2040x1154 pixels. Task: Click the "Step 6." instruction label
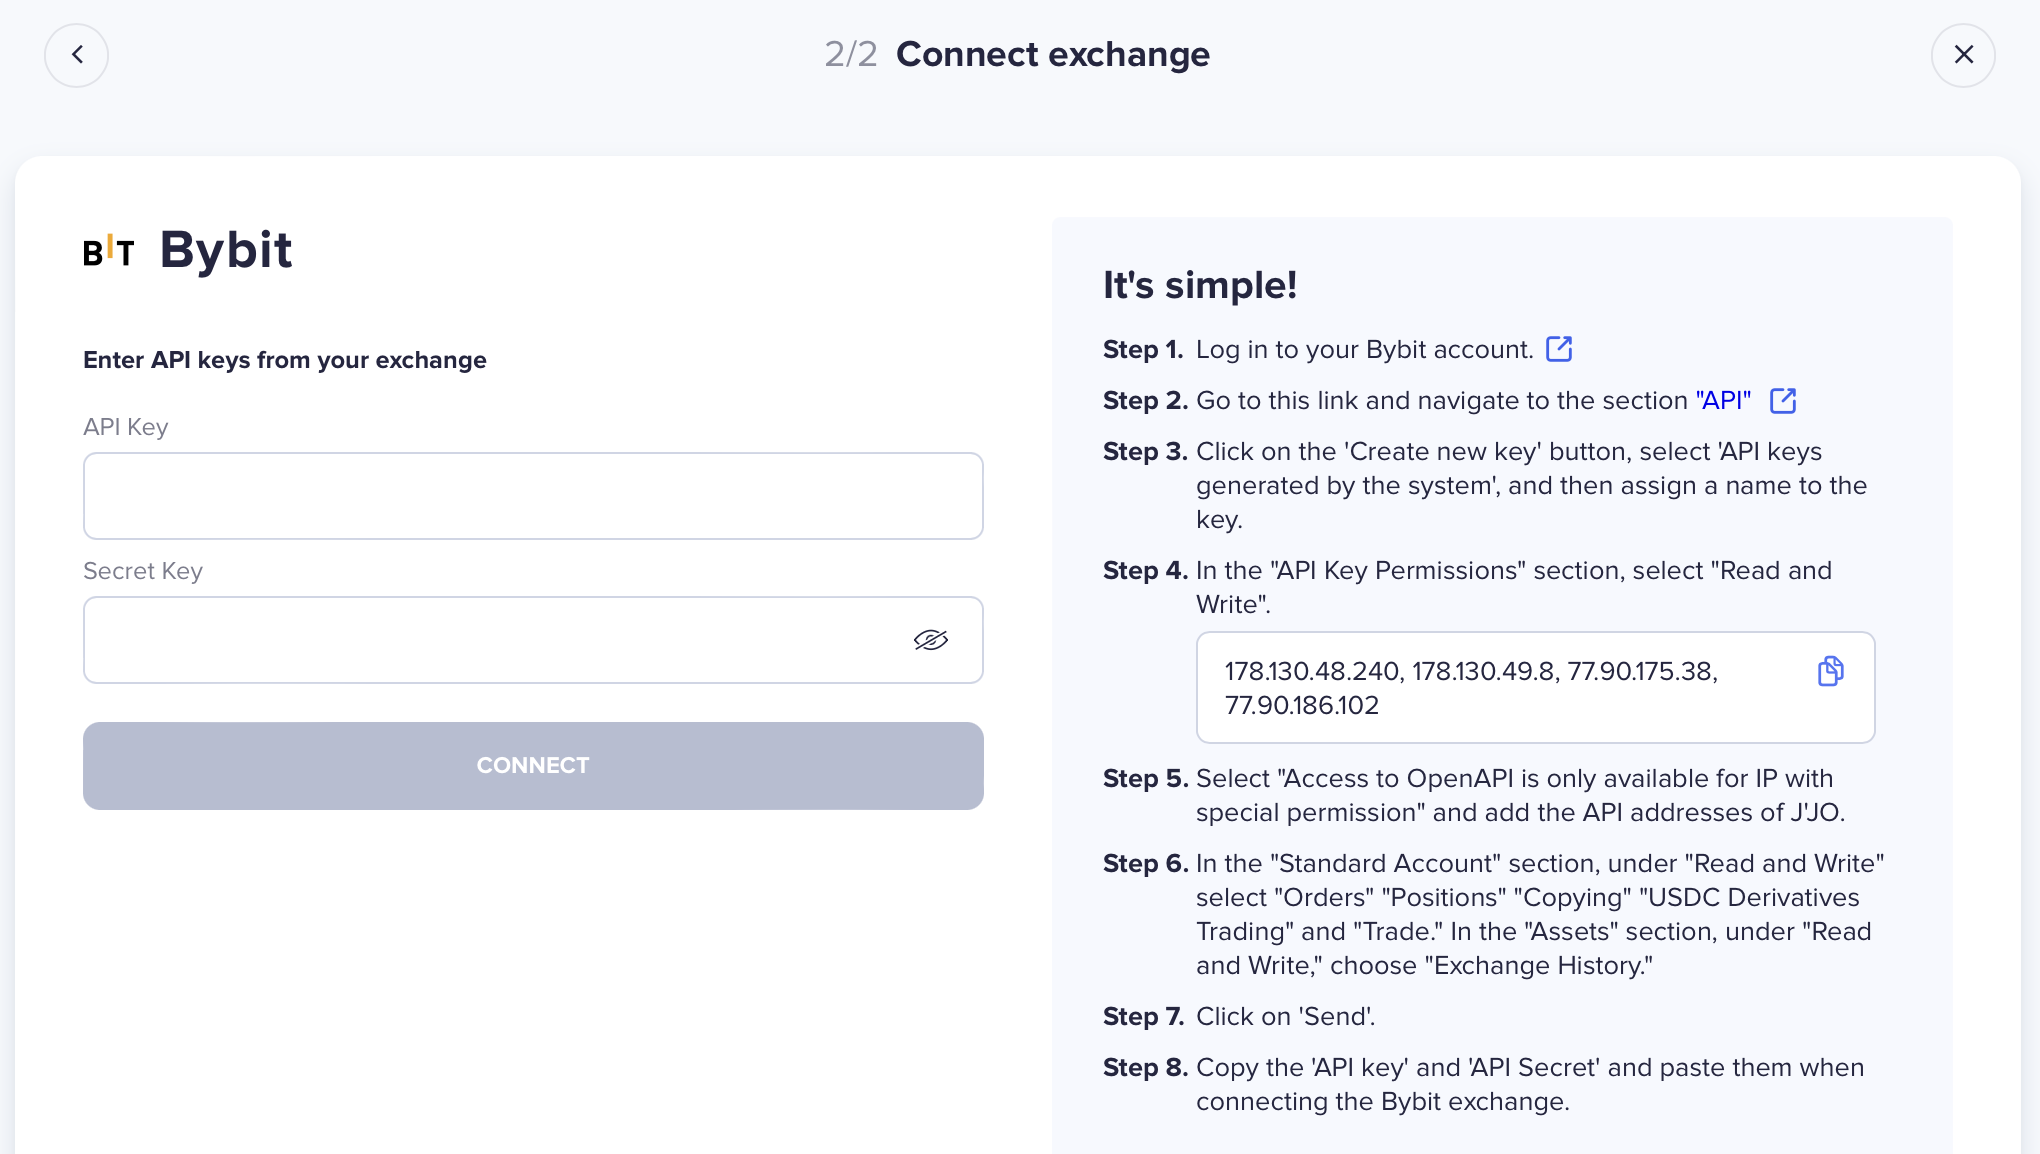(x=1145, y=864)
